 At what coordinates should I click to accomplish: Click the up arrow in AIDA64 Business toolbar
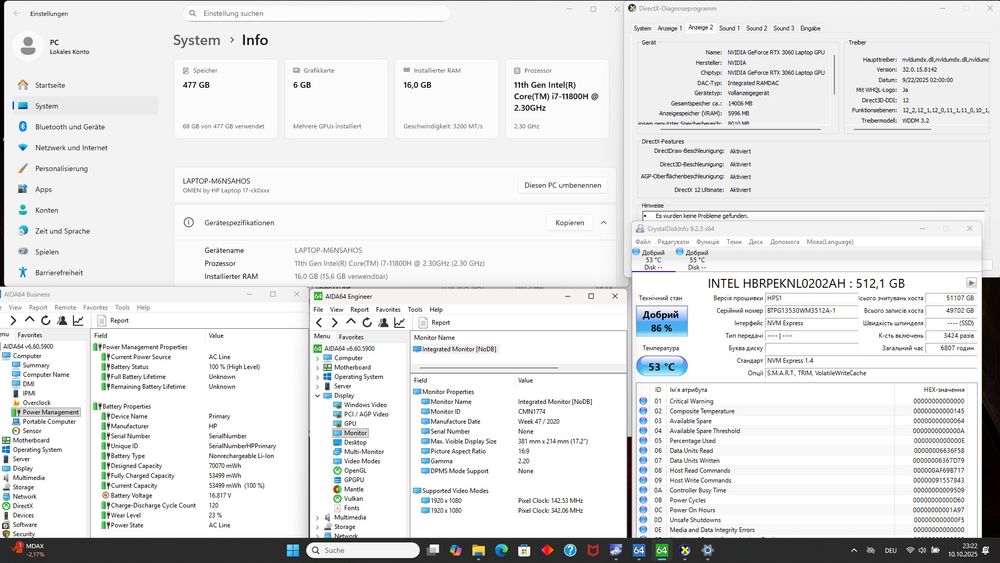pyautogui.click(x=29, y=320)
